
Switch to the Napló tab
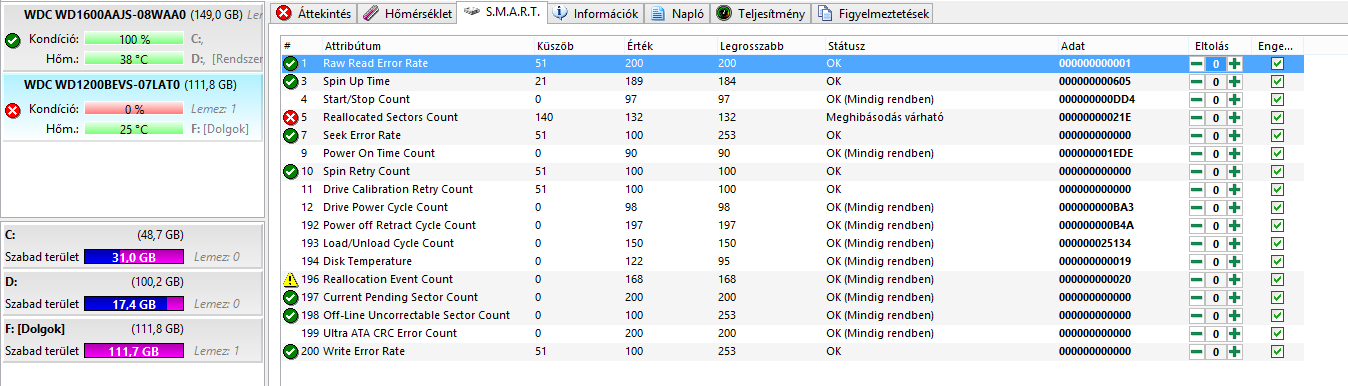click(677, 13)
